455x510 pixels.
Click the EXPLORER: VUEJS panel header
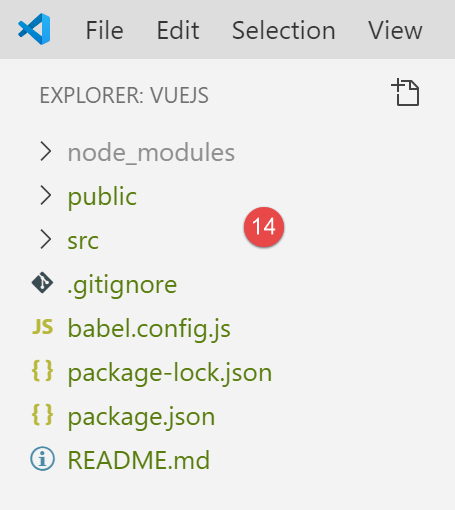coord(124,95)
